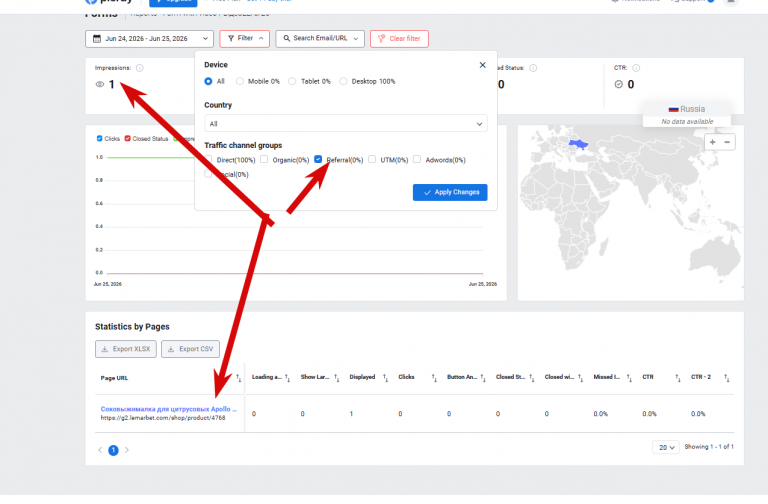Sort by the Show Lar... column arrows
Screen dimensions: 768x504
click(336, 378)
